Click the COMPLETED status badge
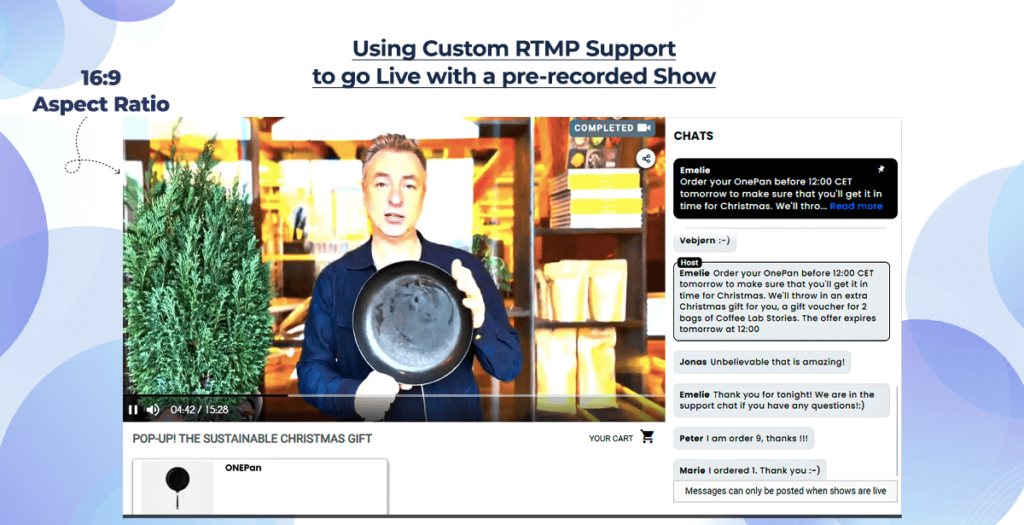 611,128
